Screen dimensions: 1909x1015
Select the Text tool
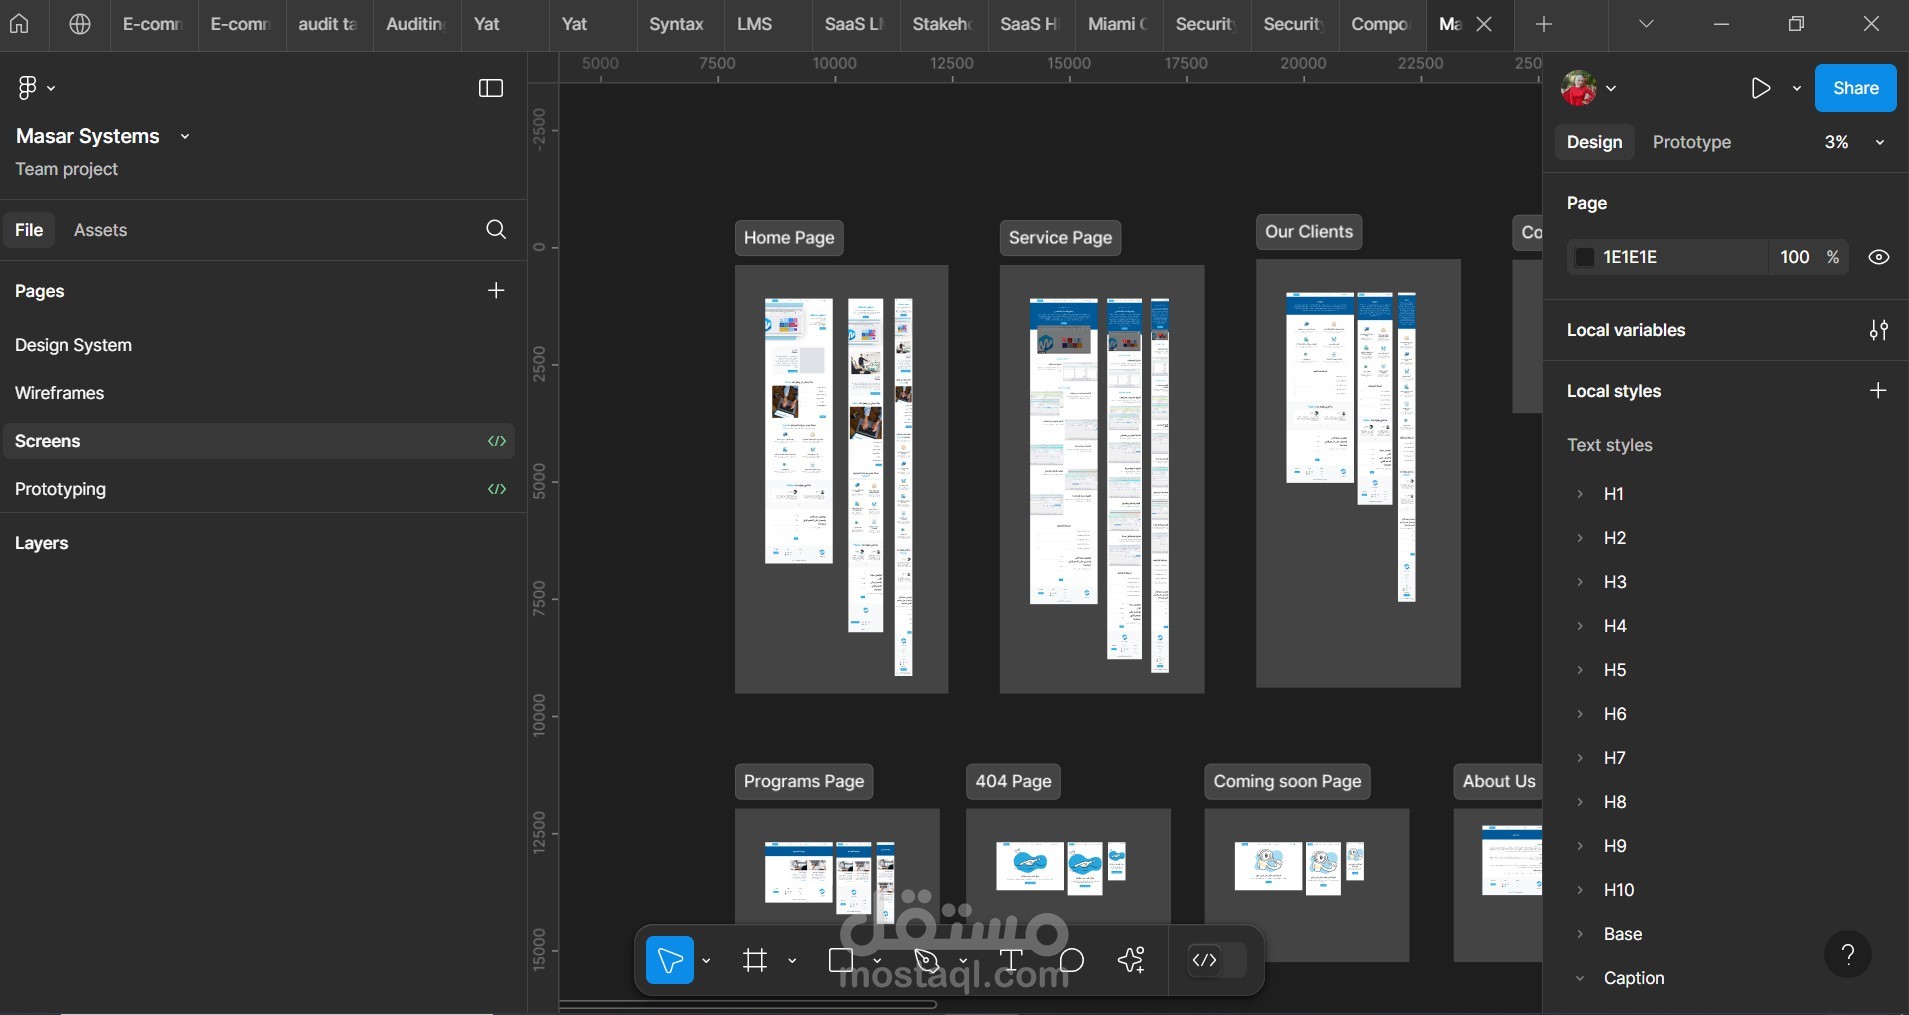click(1011, 960)
